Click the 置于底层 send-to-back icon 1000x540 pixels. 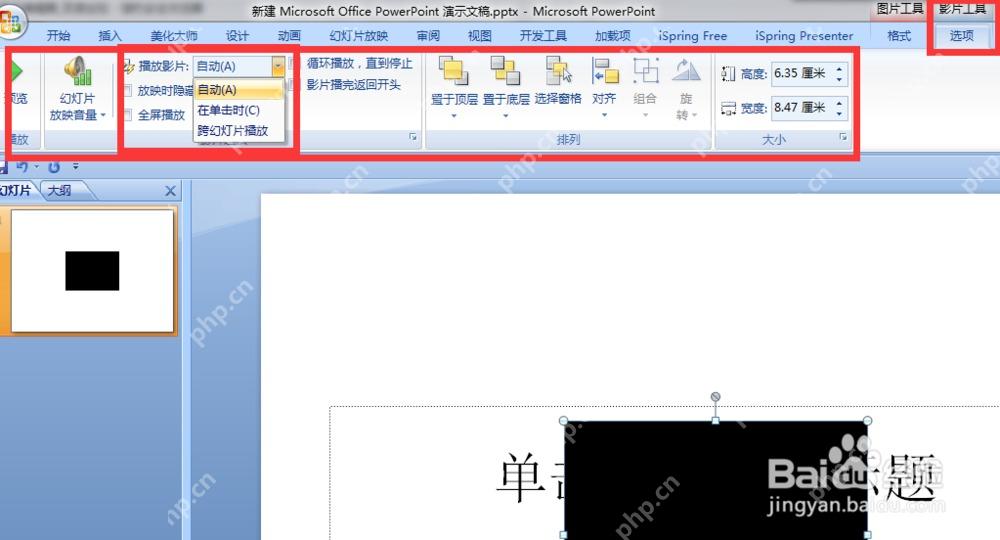pos(505,70)
